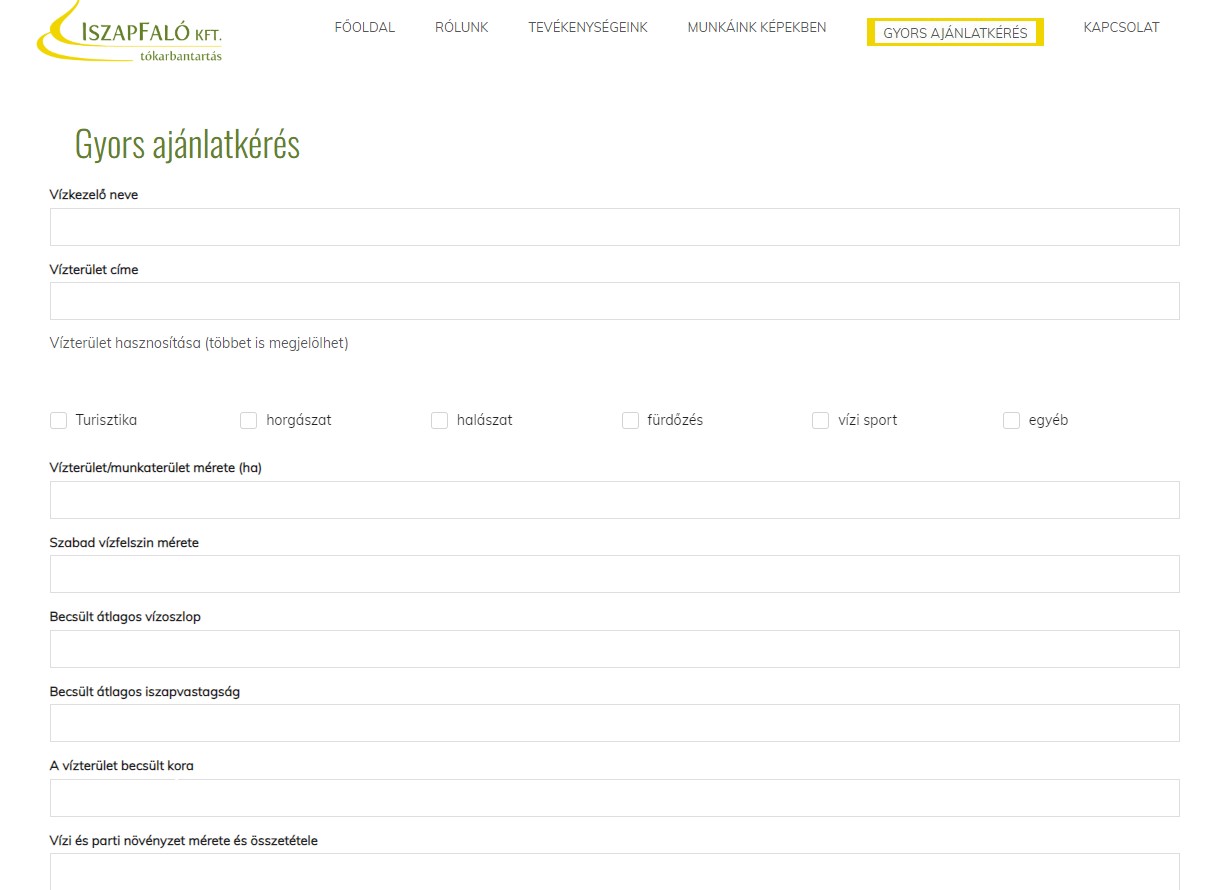Viewport: 1221px width, 890px height.
Task: Click the 'Vízterület hasznosítása (többet is megjelölhet)' label
Action: tap(199, 343)
